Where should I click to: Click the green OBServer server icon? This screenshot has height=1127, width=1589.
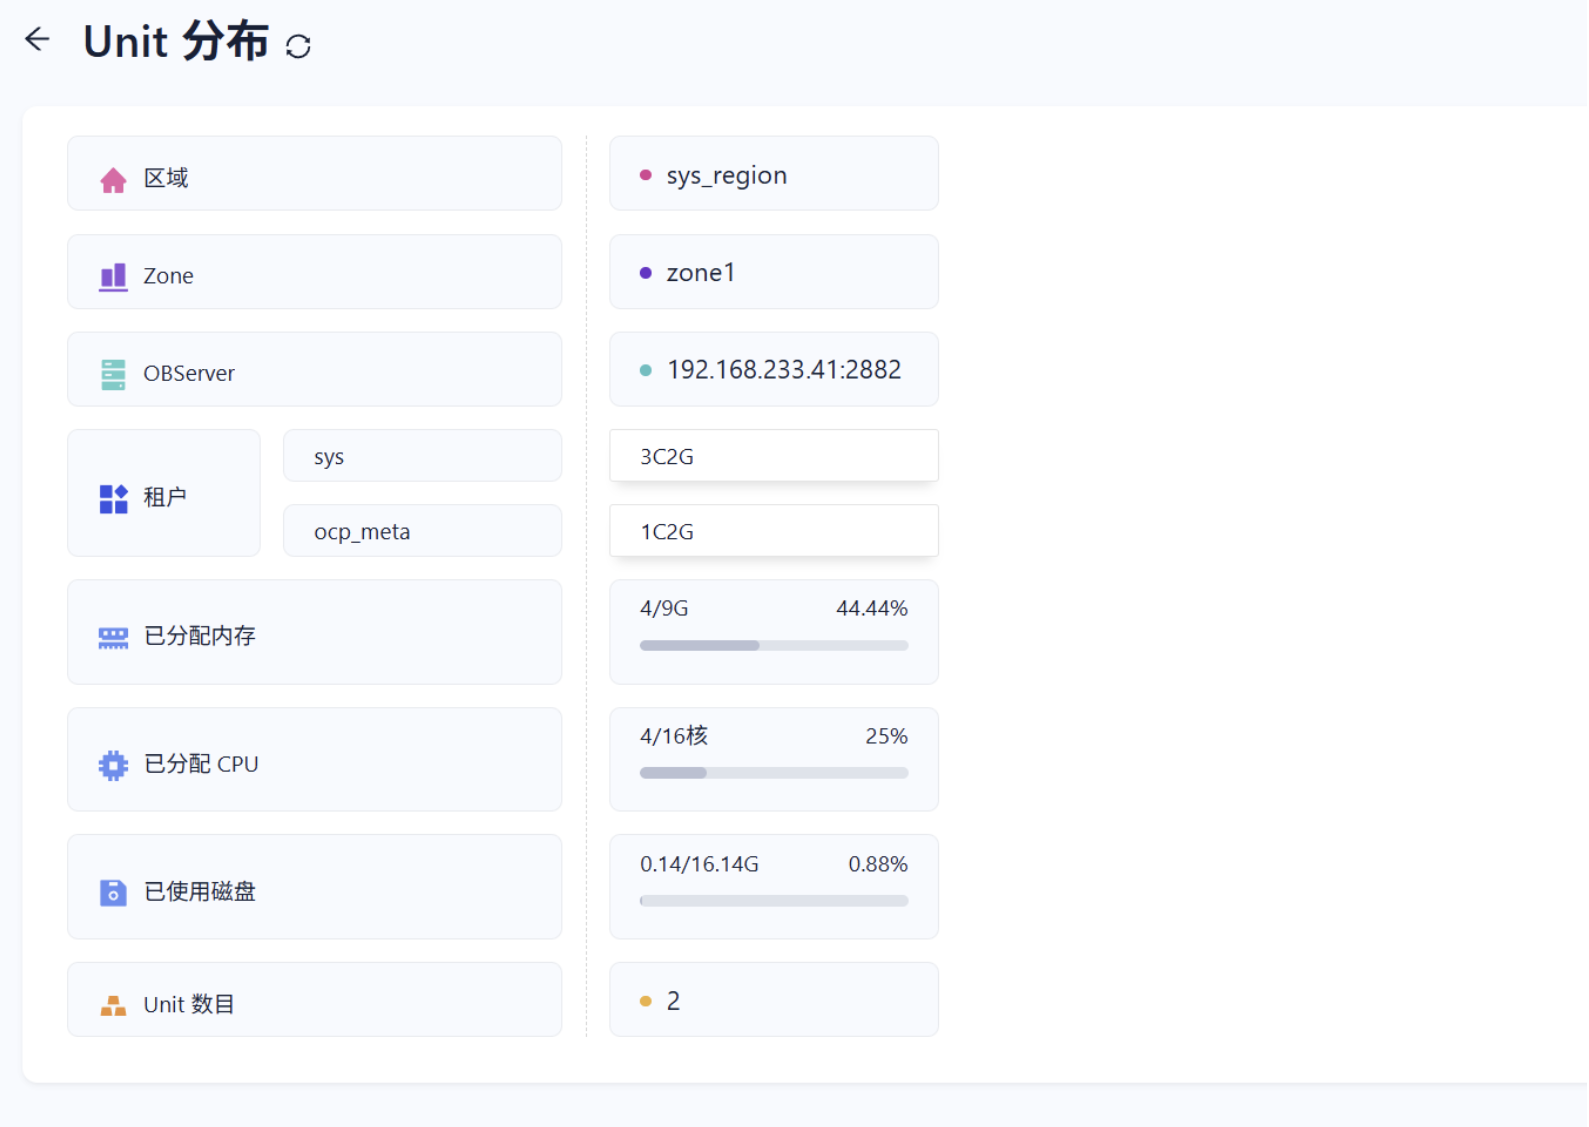pyautogui.click(x=113, y=374)
